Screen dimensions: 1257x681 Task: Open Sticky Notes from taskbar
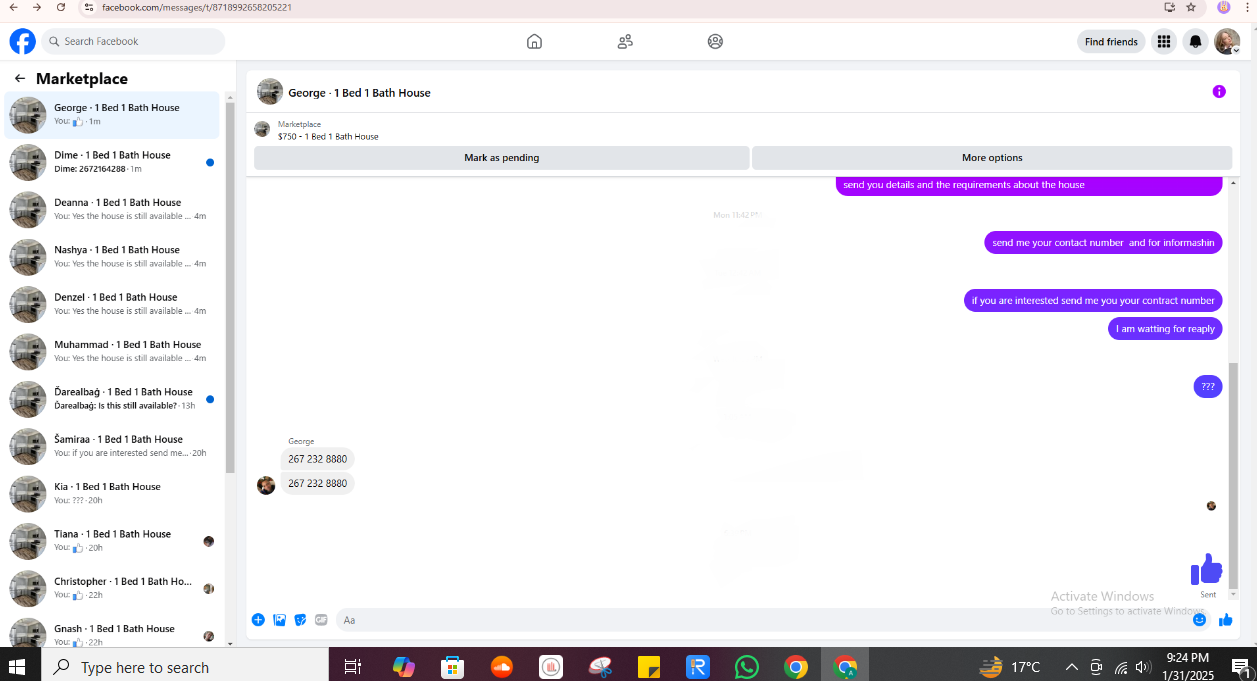pos(649,666)
